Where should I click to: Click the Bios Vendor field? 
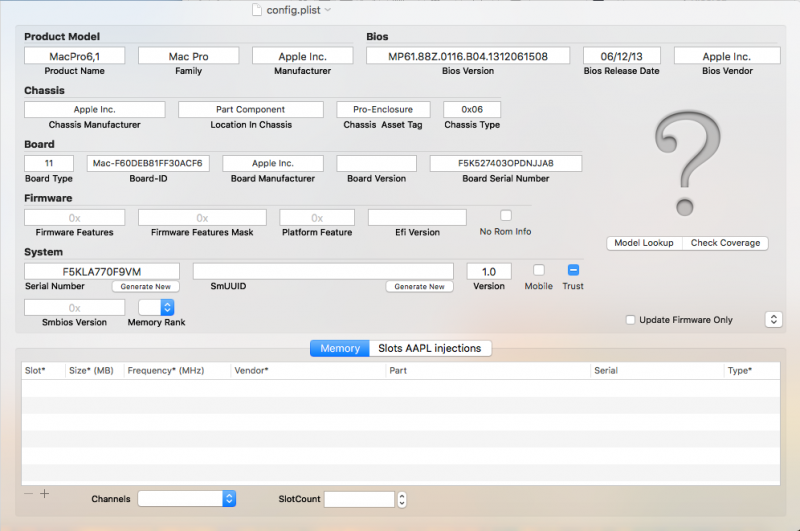727,56
